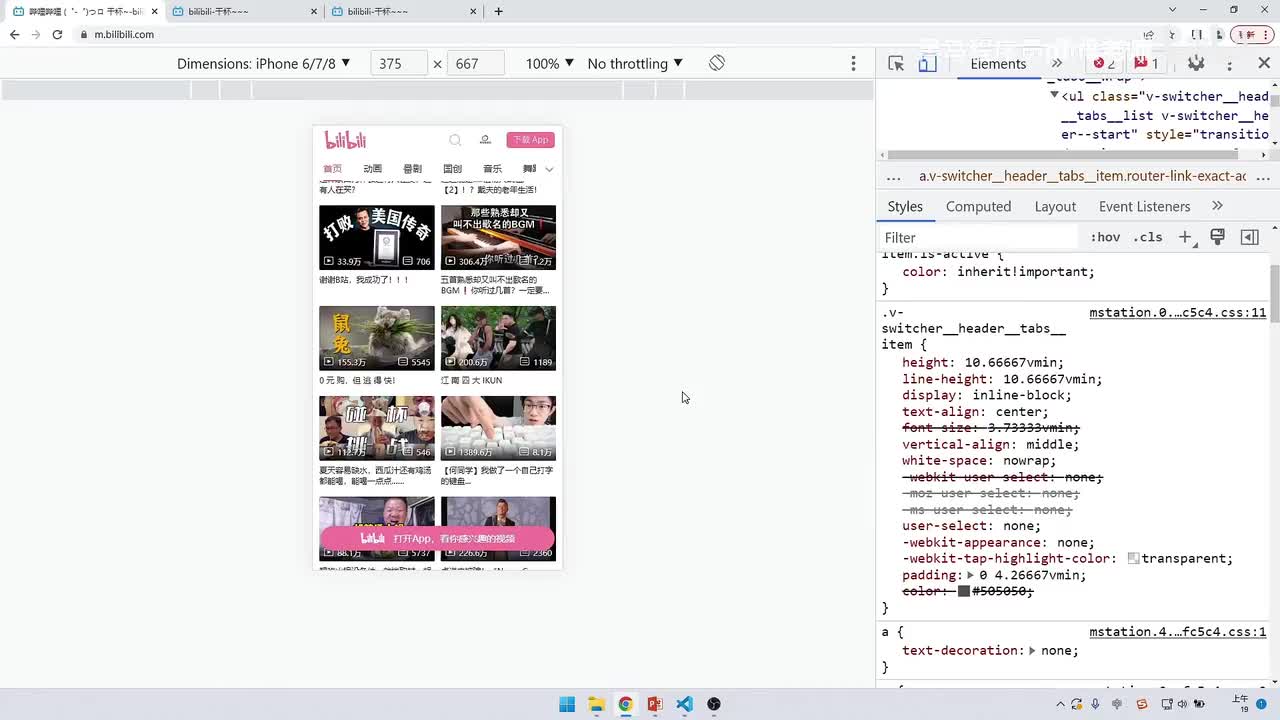This screenshot has height=720, width=1280.
Task: Open the Computed tab
Action: [x=978, y=206]
